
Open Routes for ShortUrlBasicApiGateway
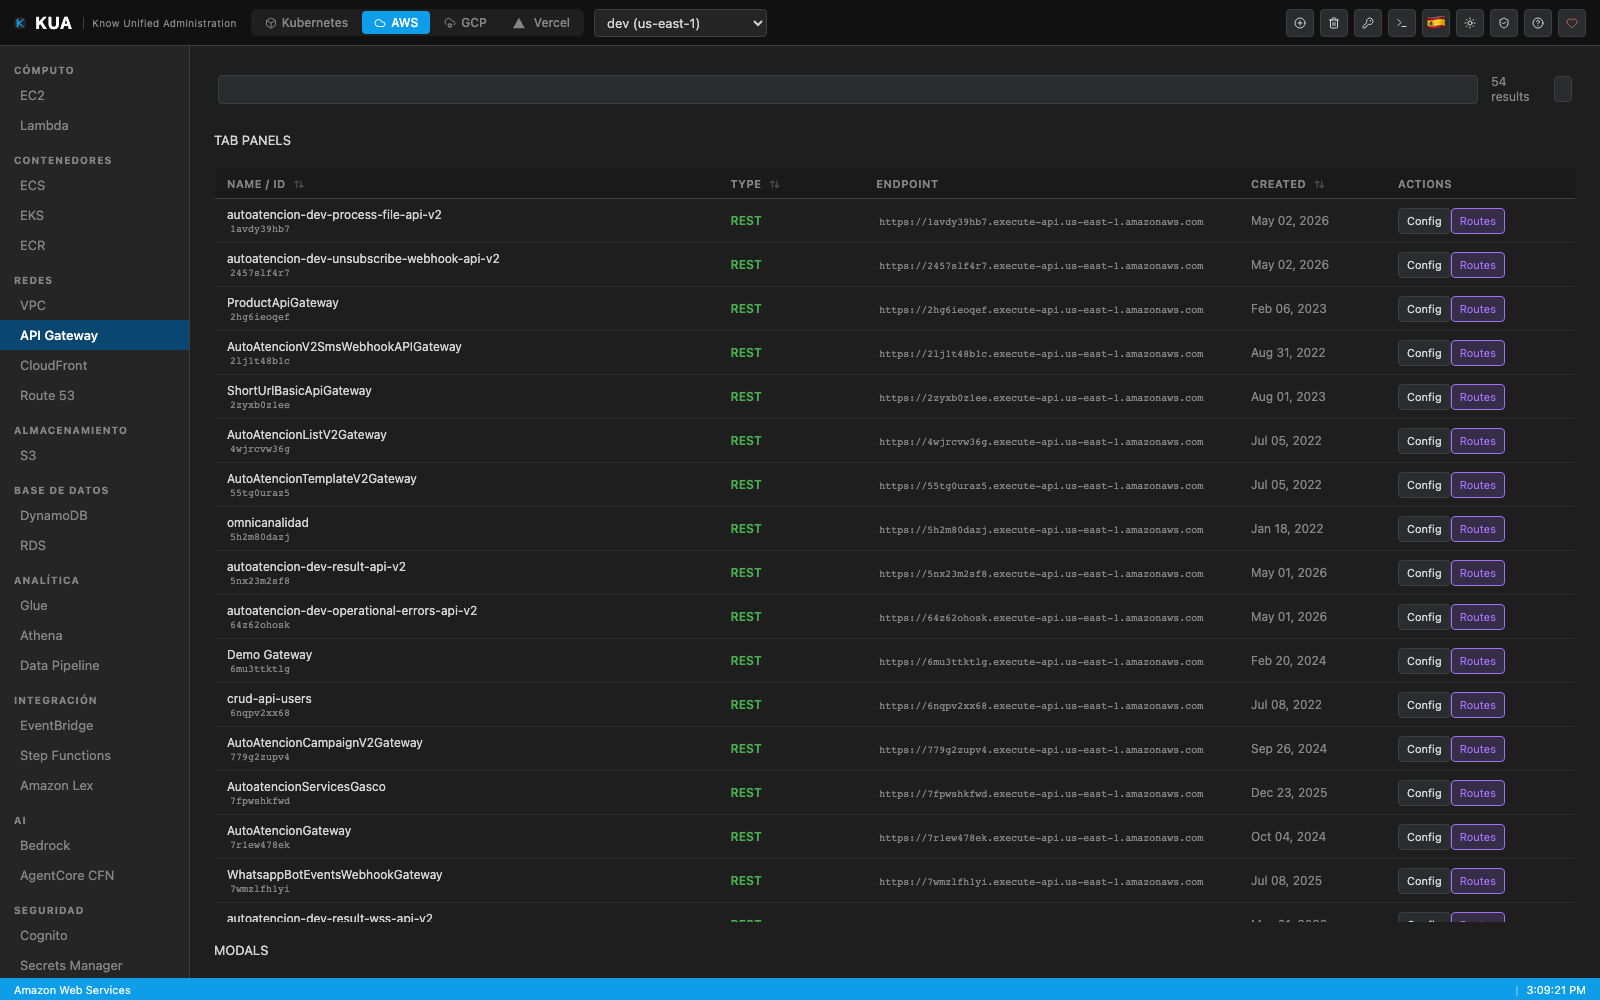coord(1477,397)
